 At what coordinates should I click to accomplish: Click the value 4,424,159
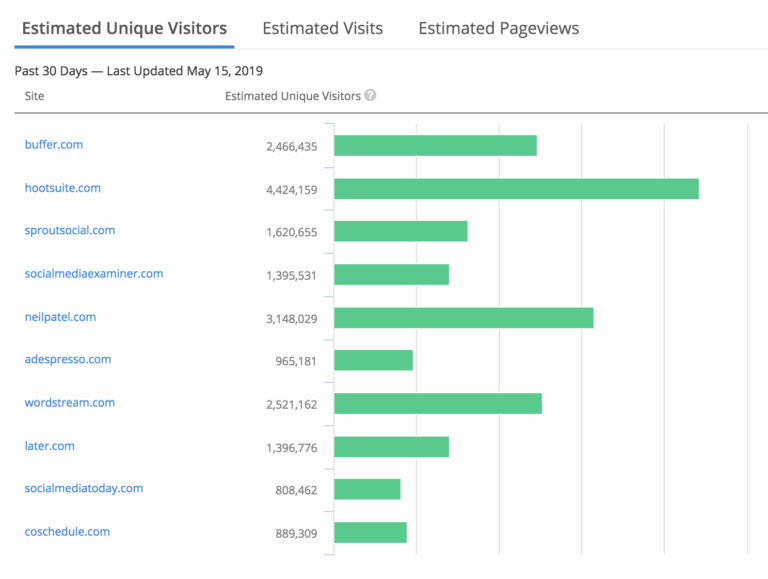(x=291, y=190)
